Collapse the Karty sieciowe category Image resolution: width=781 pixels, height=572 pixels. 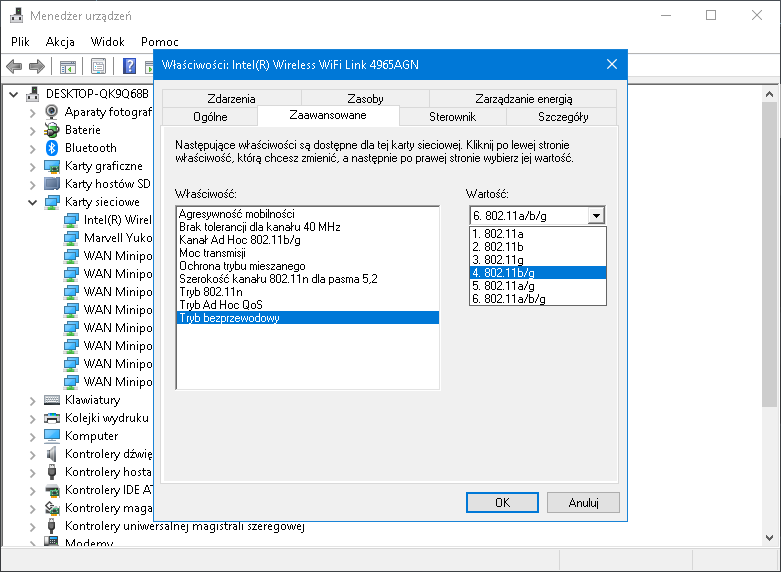33,202
